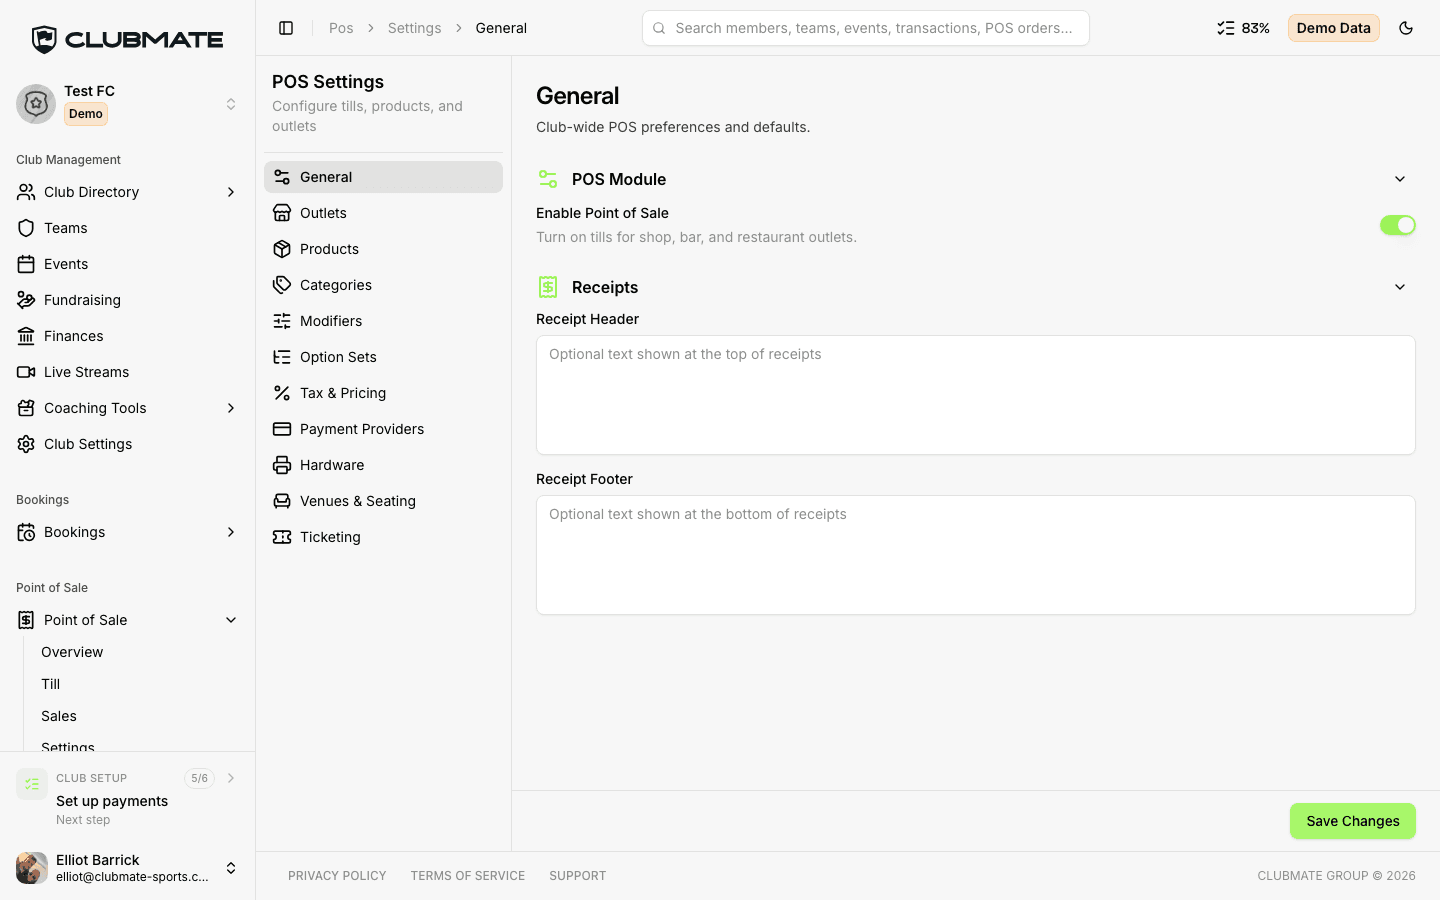Focus the global search field
This screenshot has height=900, width=1440.
click(866, 28)
